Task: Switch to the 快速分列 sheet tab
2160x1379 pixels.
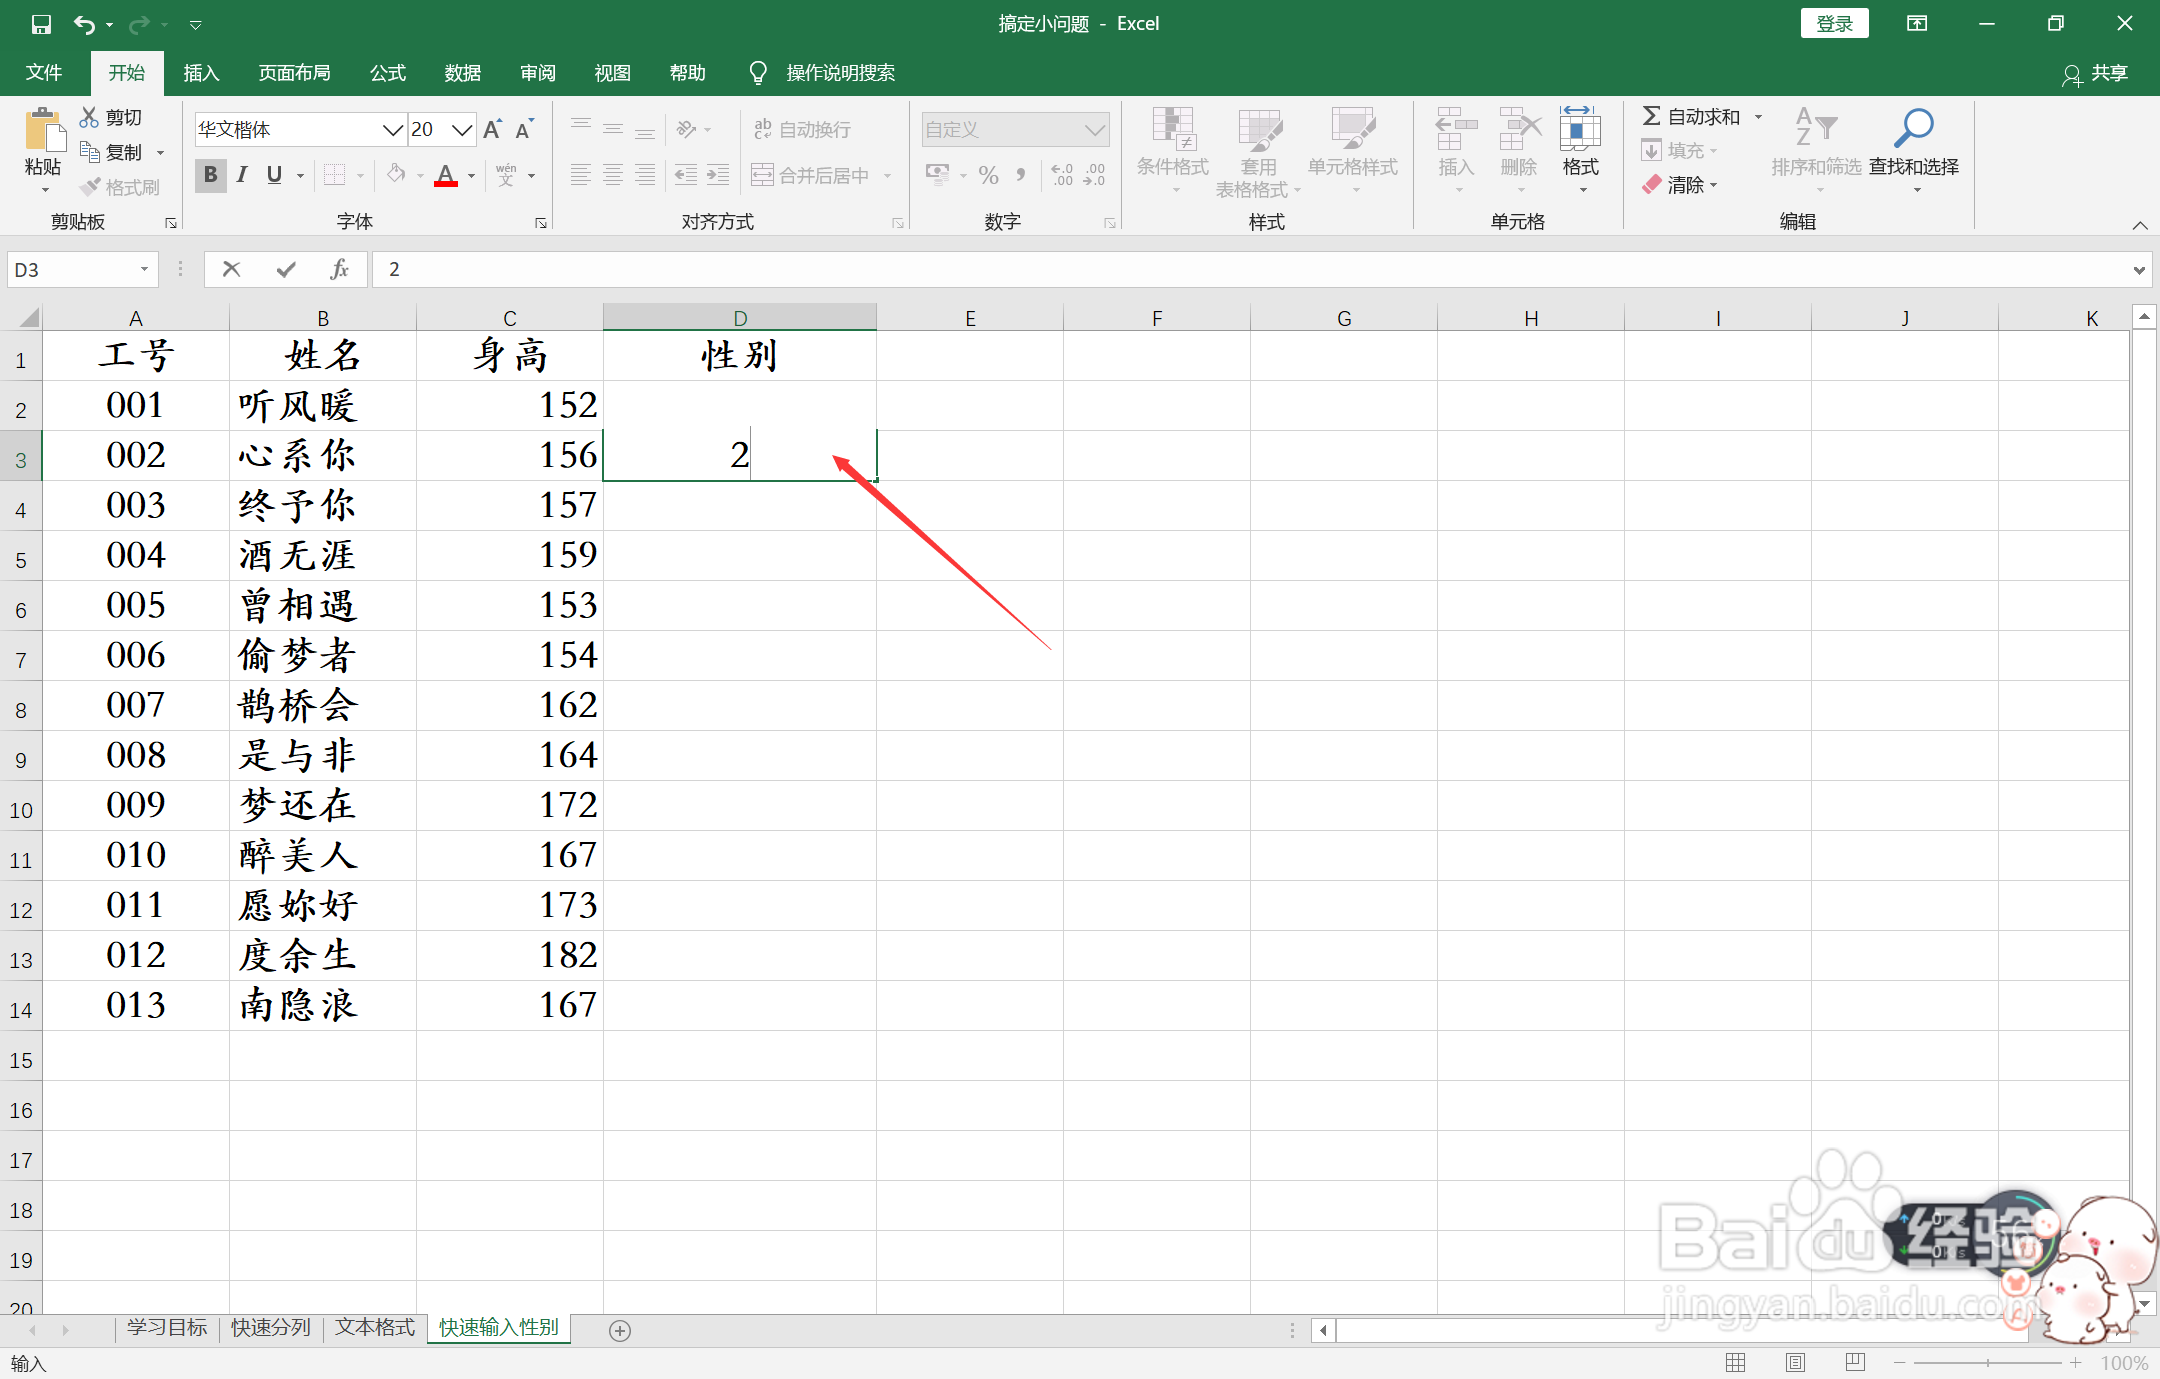Action: 270,1327
